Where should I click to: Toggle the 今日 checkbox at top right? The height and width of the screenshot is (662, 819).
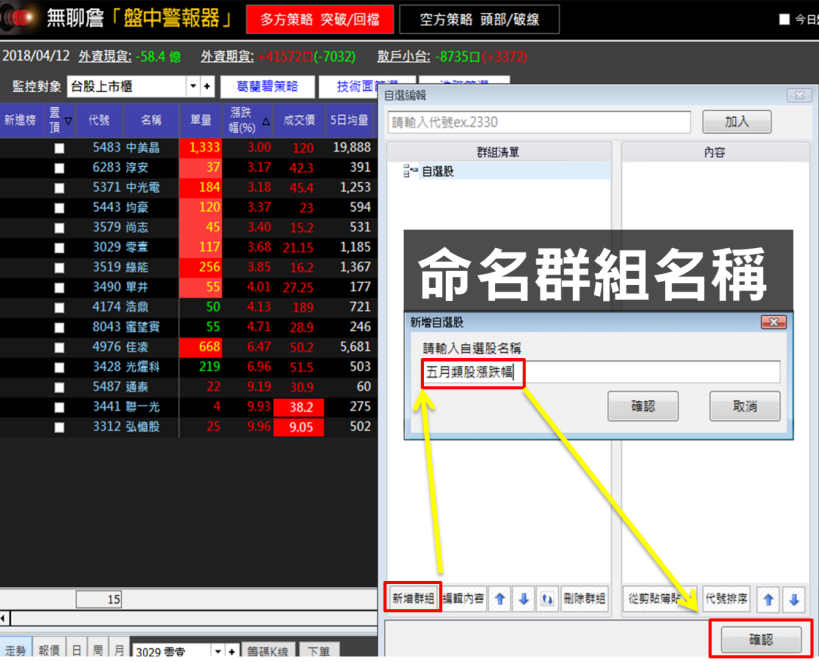(784, 19)
